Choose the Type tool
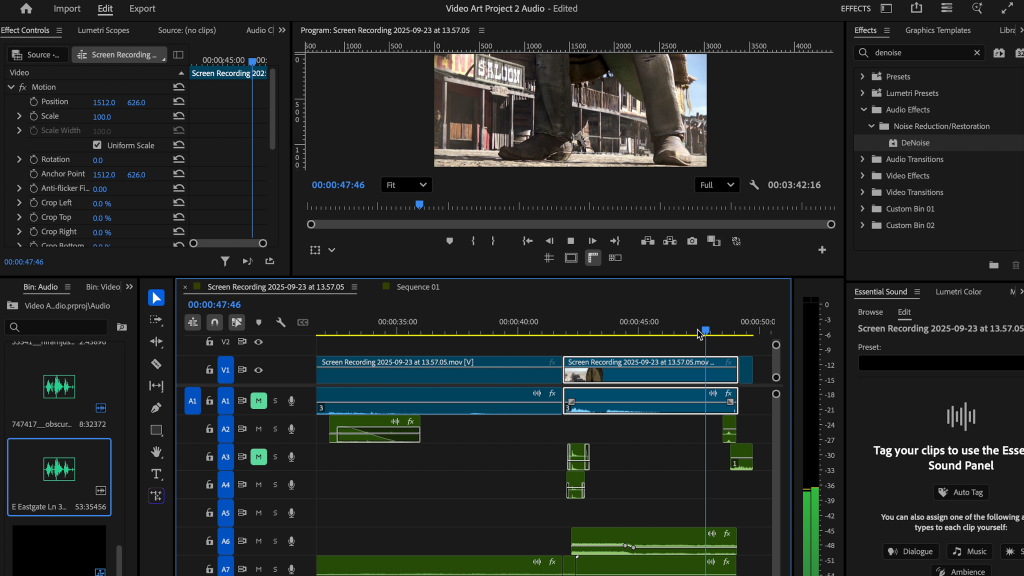Image resolution: width=1024 pixels, height=576 pixels. pyautogui.click(x=156, y=474)
